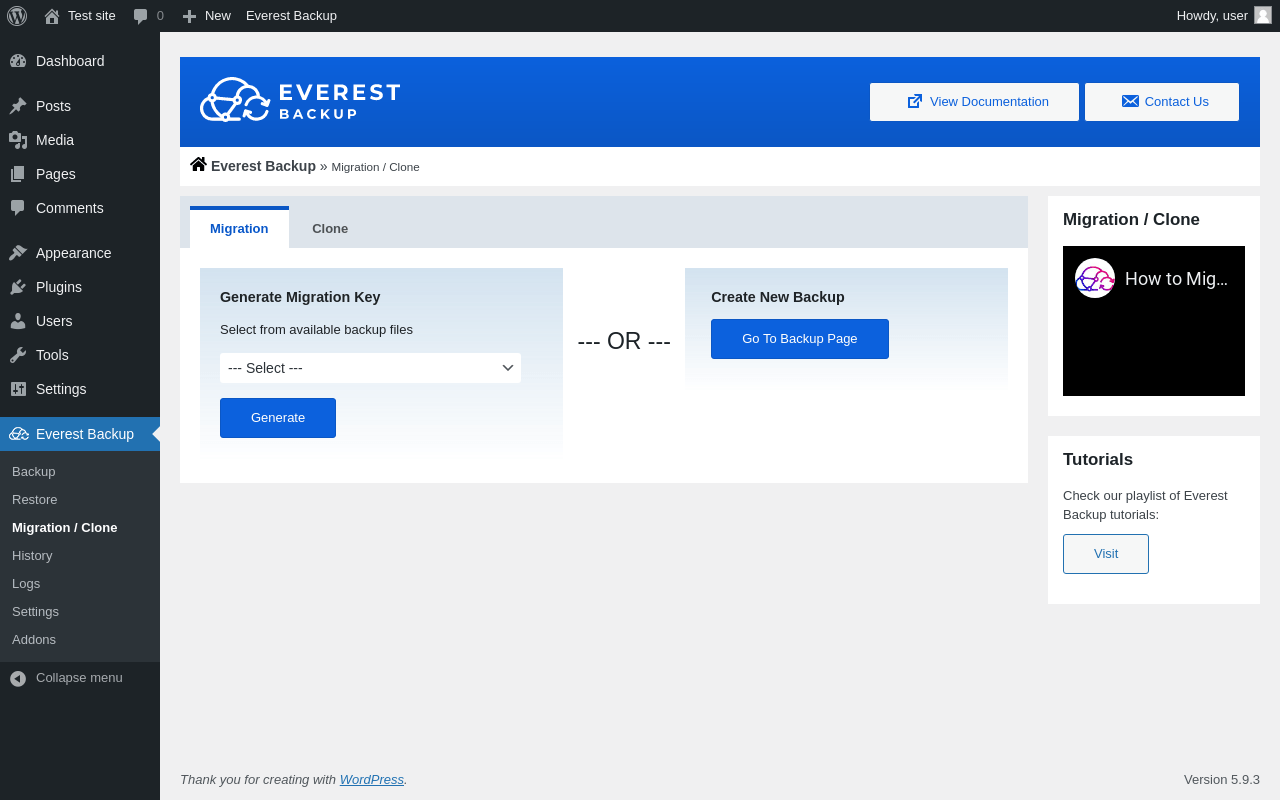Click the Version 5.9.3 footer text
Screen dimensions: 1280x800
click(1222, 779)
